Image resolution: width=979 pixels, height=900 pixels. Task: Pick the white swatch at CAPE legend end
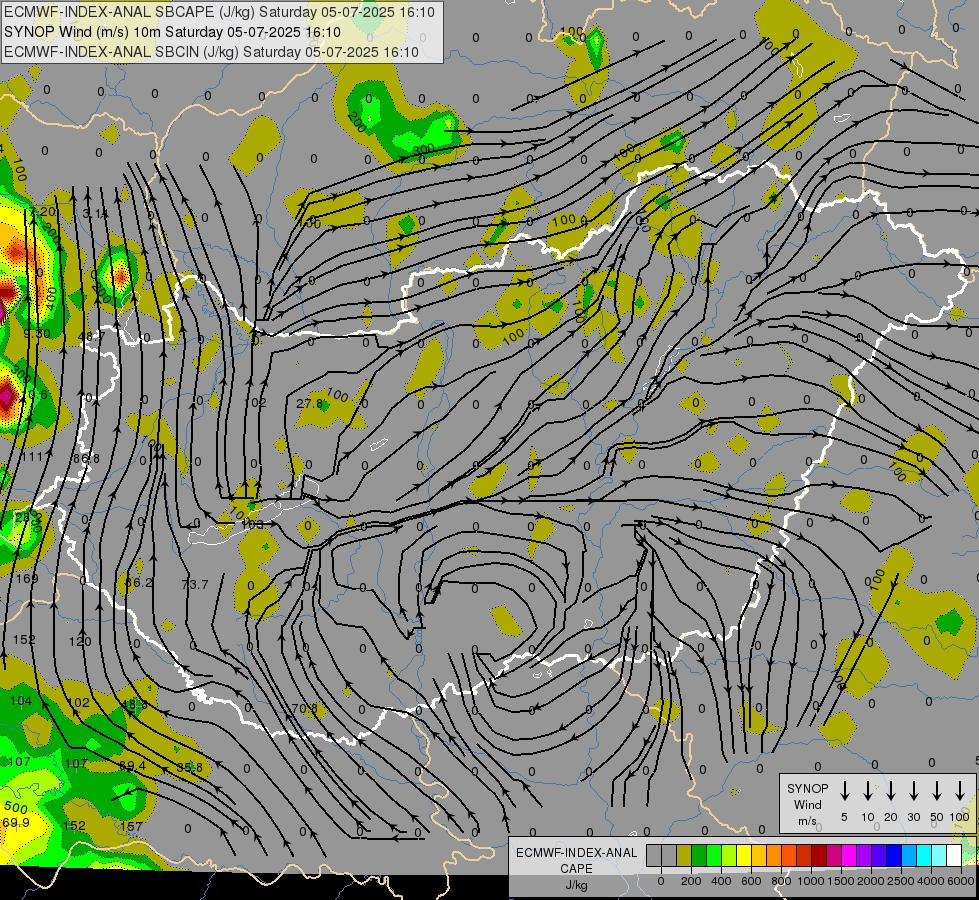point(953,856)
